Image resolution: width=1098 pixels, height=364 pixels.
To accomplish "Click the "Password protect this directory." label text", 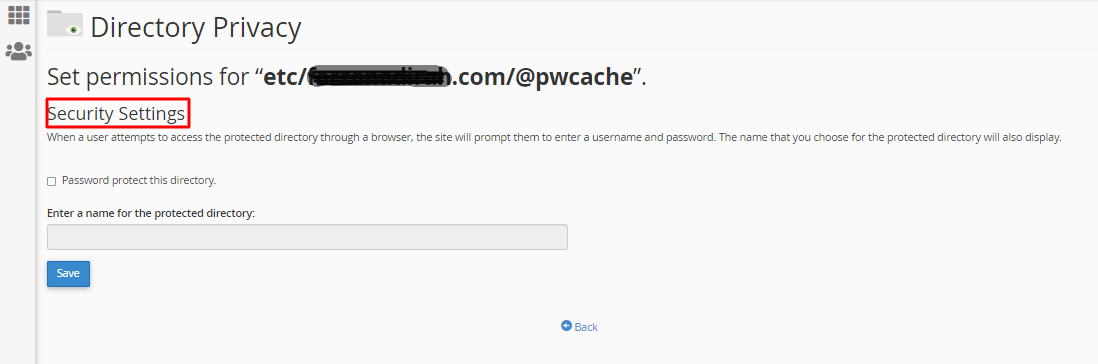I will (139, 180).
